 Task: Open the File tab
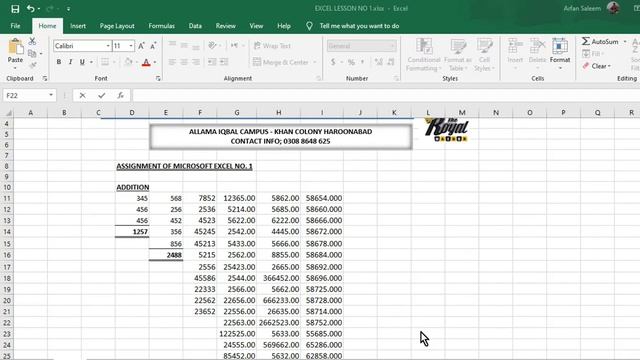[16, 26]
